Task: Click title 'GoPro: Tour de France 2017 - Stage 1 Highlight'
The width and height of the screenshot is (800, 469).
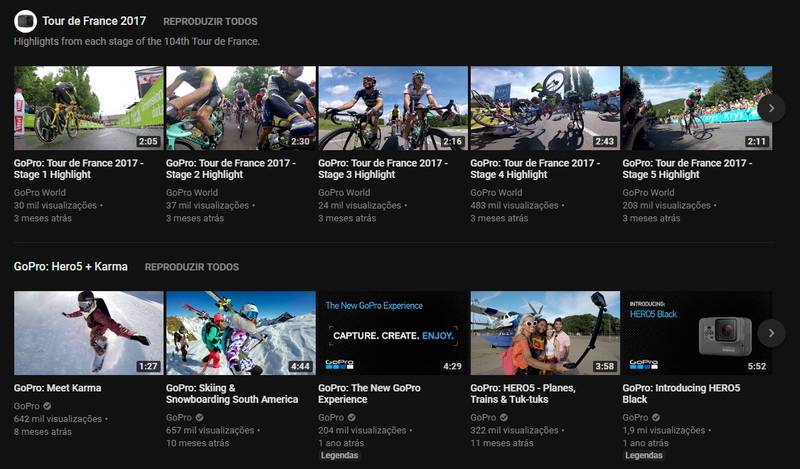Action: point(79,169)
